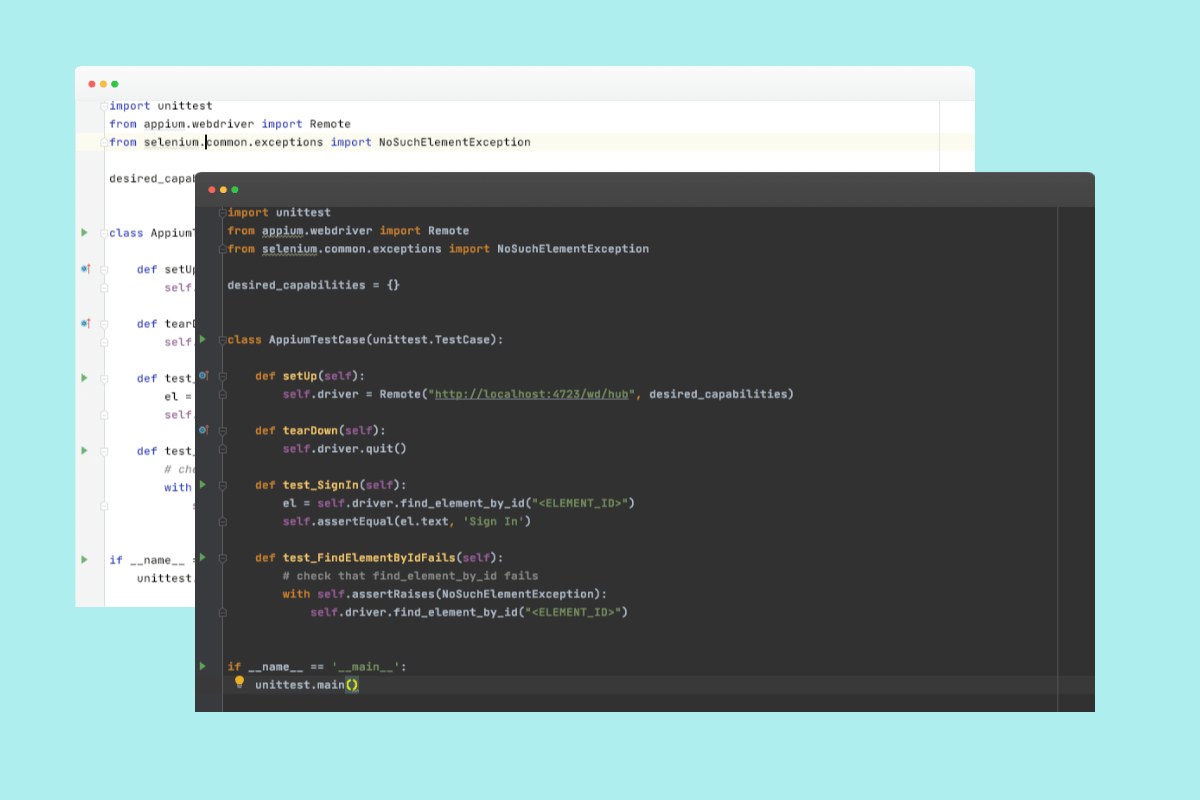
Task: Click the overriding-method marker beside tearDown
Action: [x=201, y=429]
